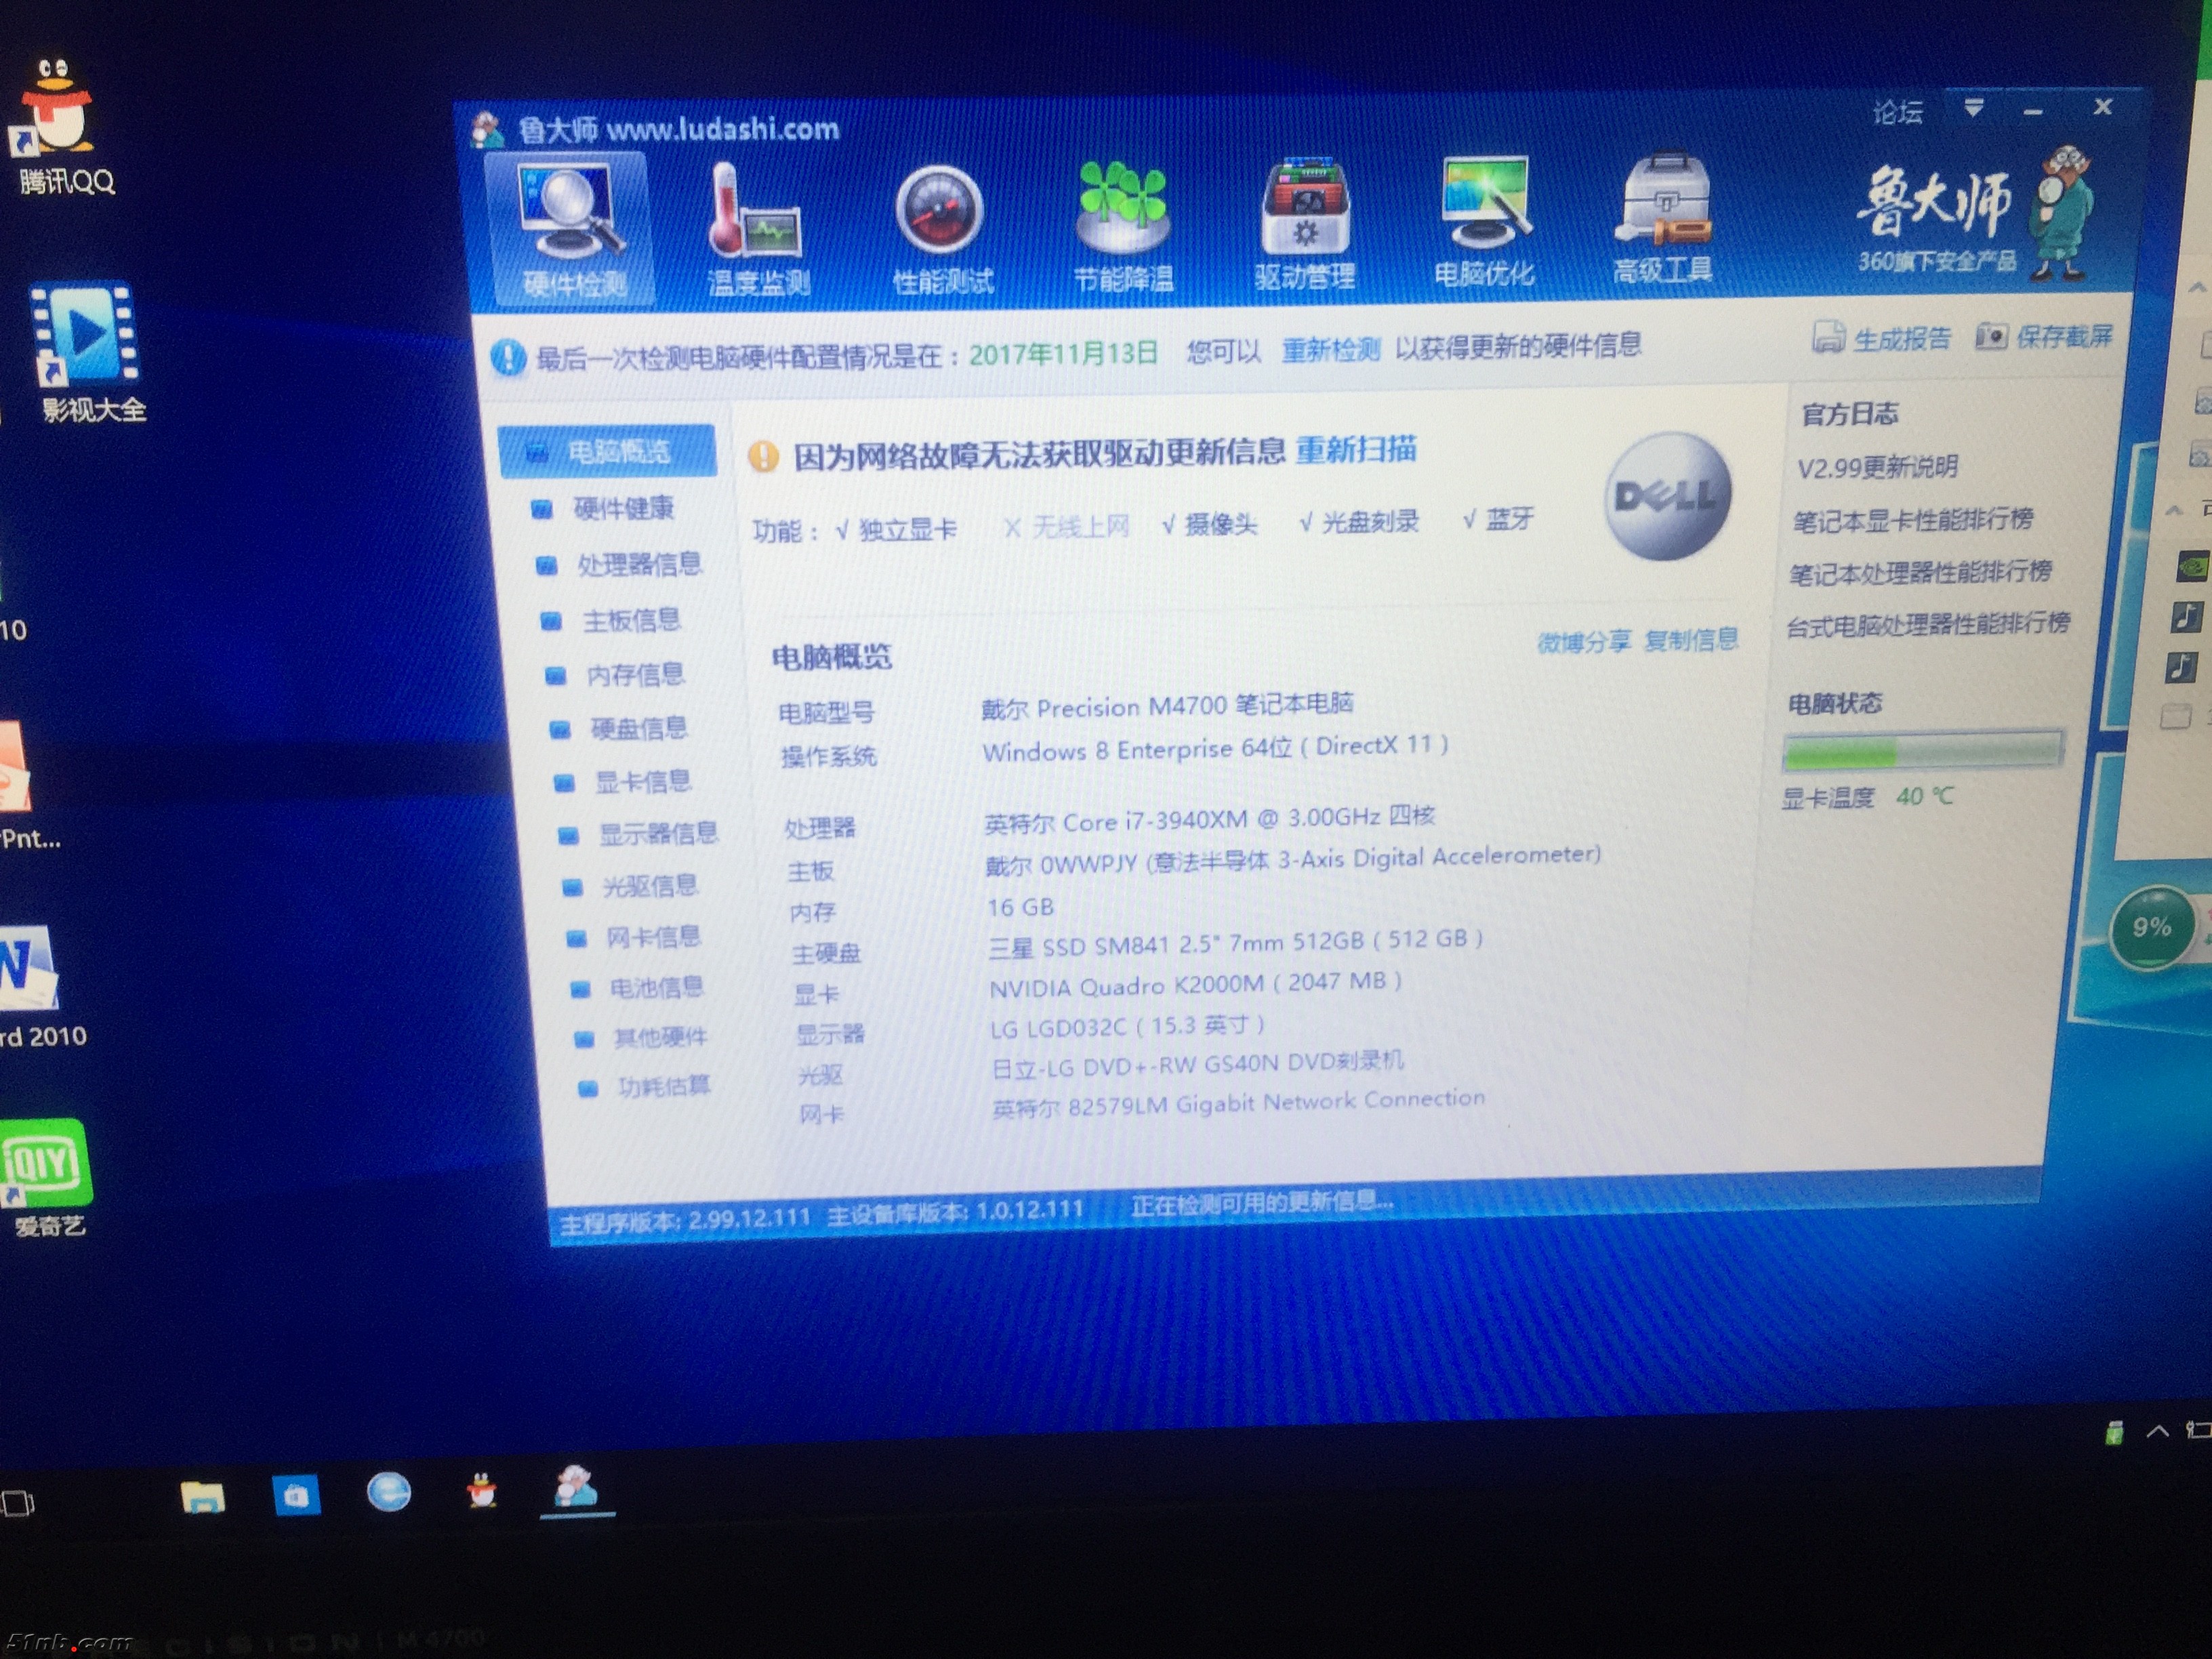
Task: Select 电池信息 in the sidebar
Action: (655, 988)
